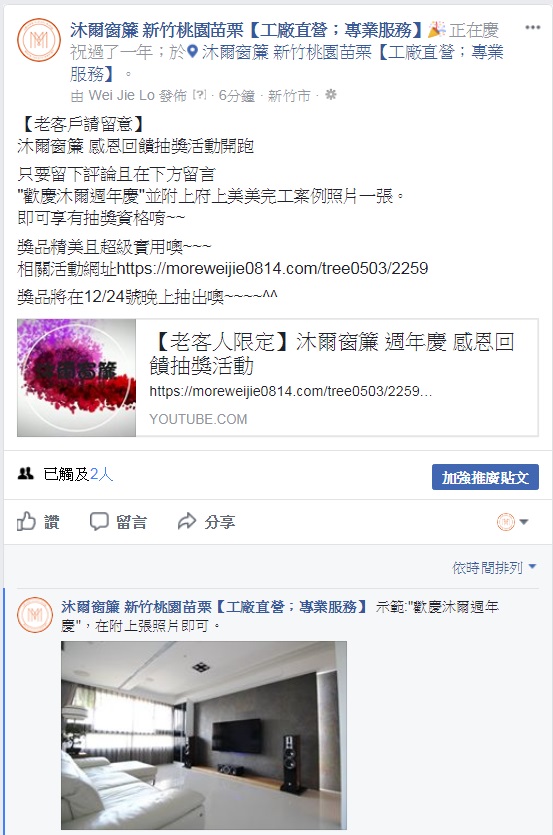Open the post options three-dot menu
Image resolution: width=553 pixels, height=835 pixels.
(x=532, y=28)
